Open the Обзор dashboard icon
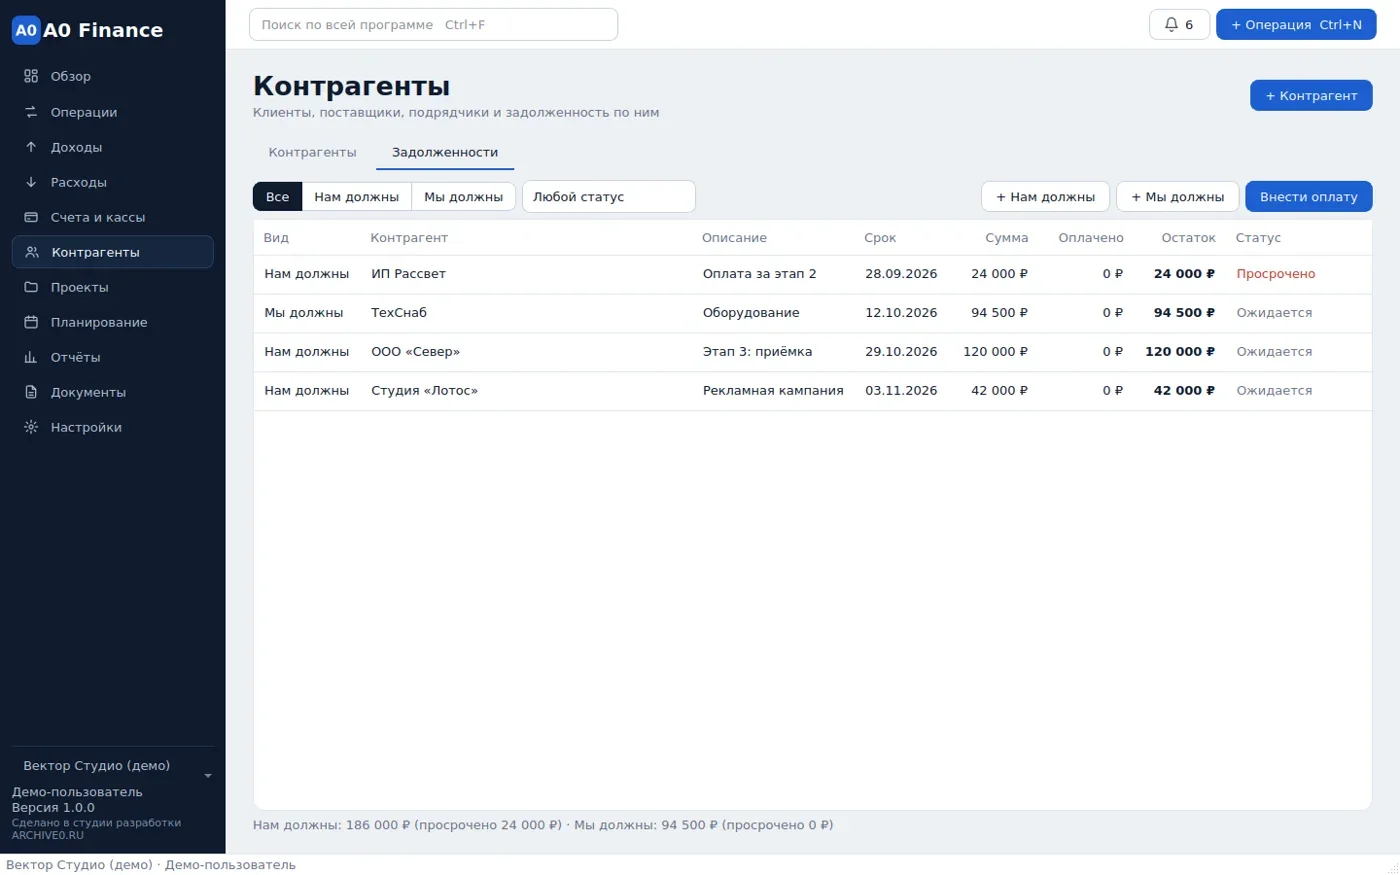 [x=31, y=76]
